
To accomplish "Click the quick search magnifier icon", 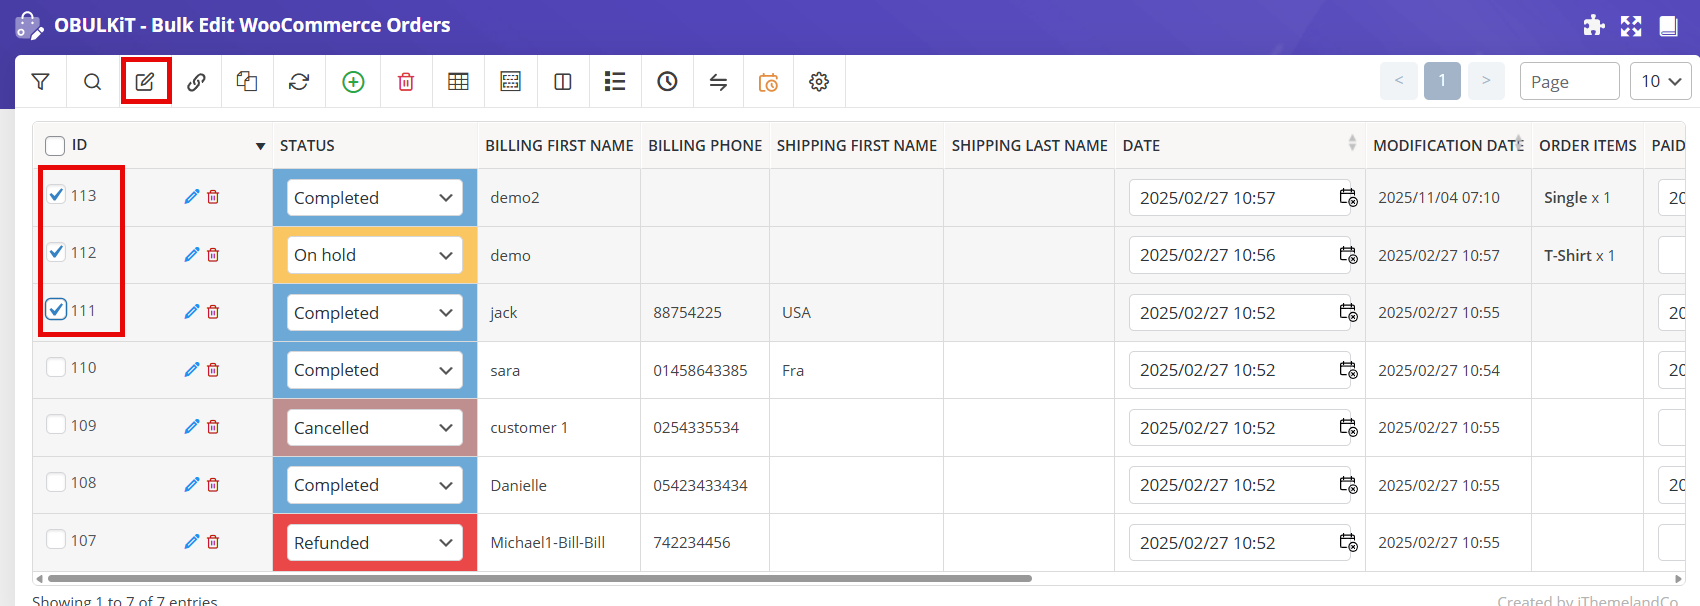I will tap(93, 82).
